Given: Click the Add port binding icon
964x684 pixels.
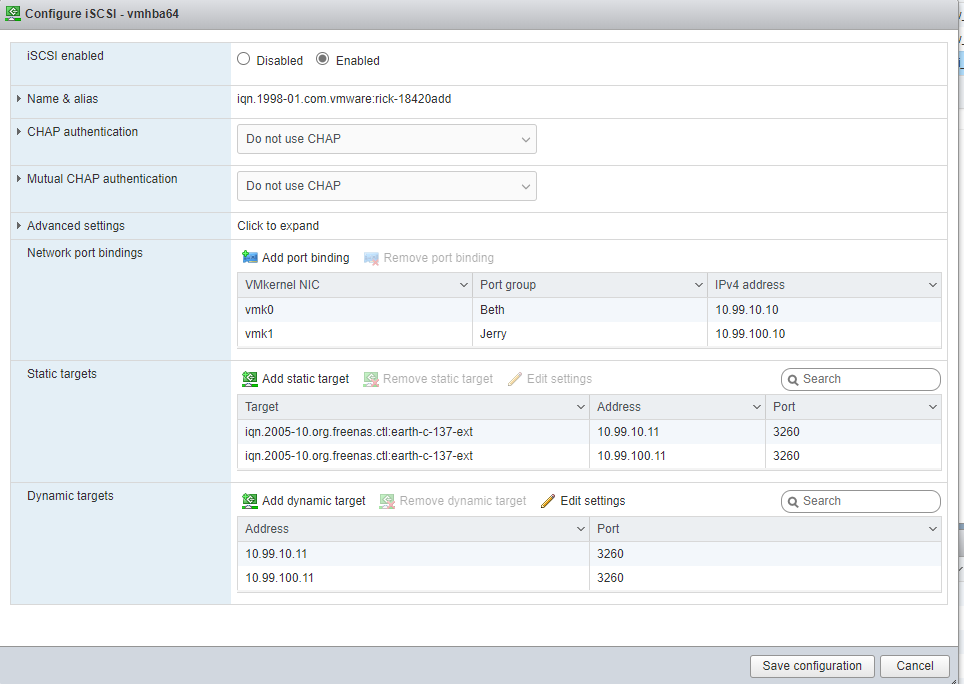Looking at the screenshot, I should click(250, 257).
